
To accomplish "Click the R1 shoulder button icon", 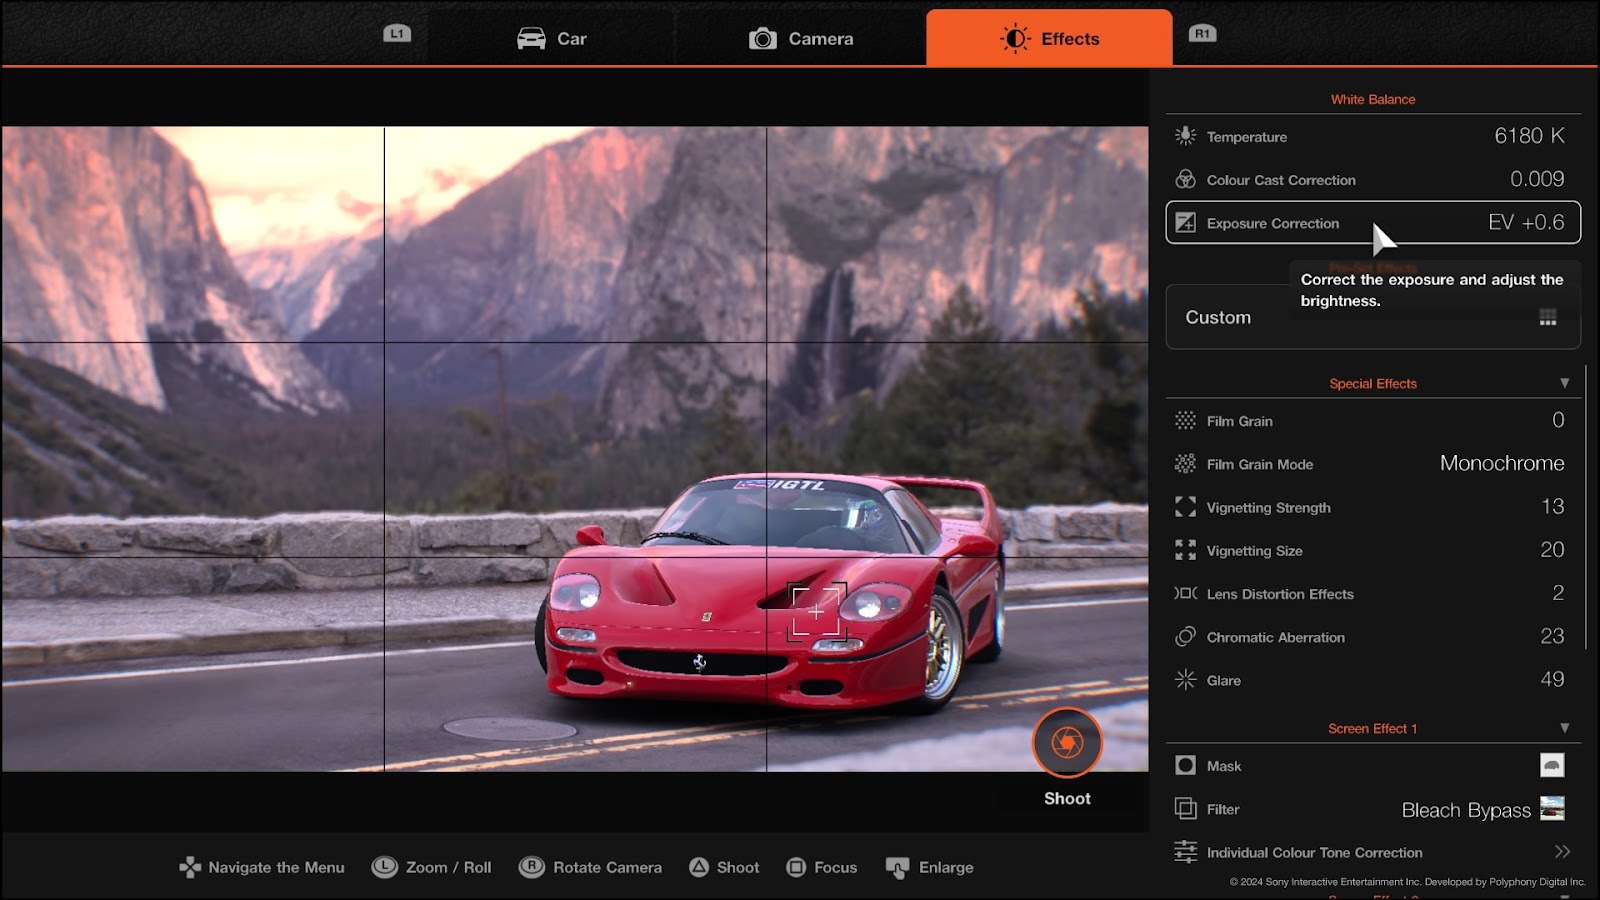I will click(1202, 33).
